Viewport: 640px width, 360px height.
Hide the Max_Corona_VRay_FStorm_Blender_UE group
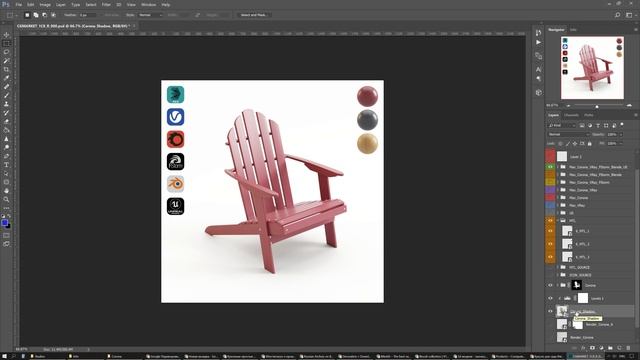tap(550, 167)
